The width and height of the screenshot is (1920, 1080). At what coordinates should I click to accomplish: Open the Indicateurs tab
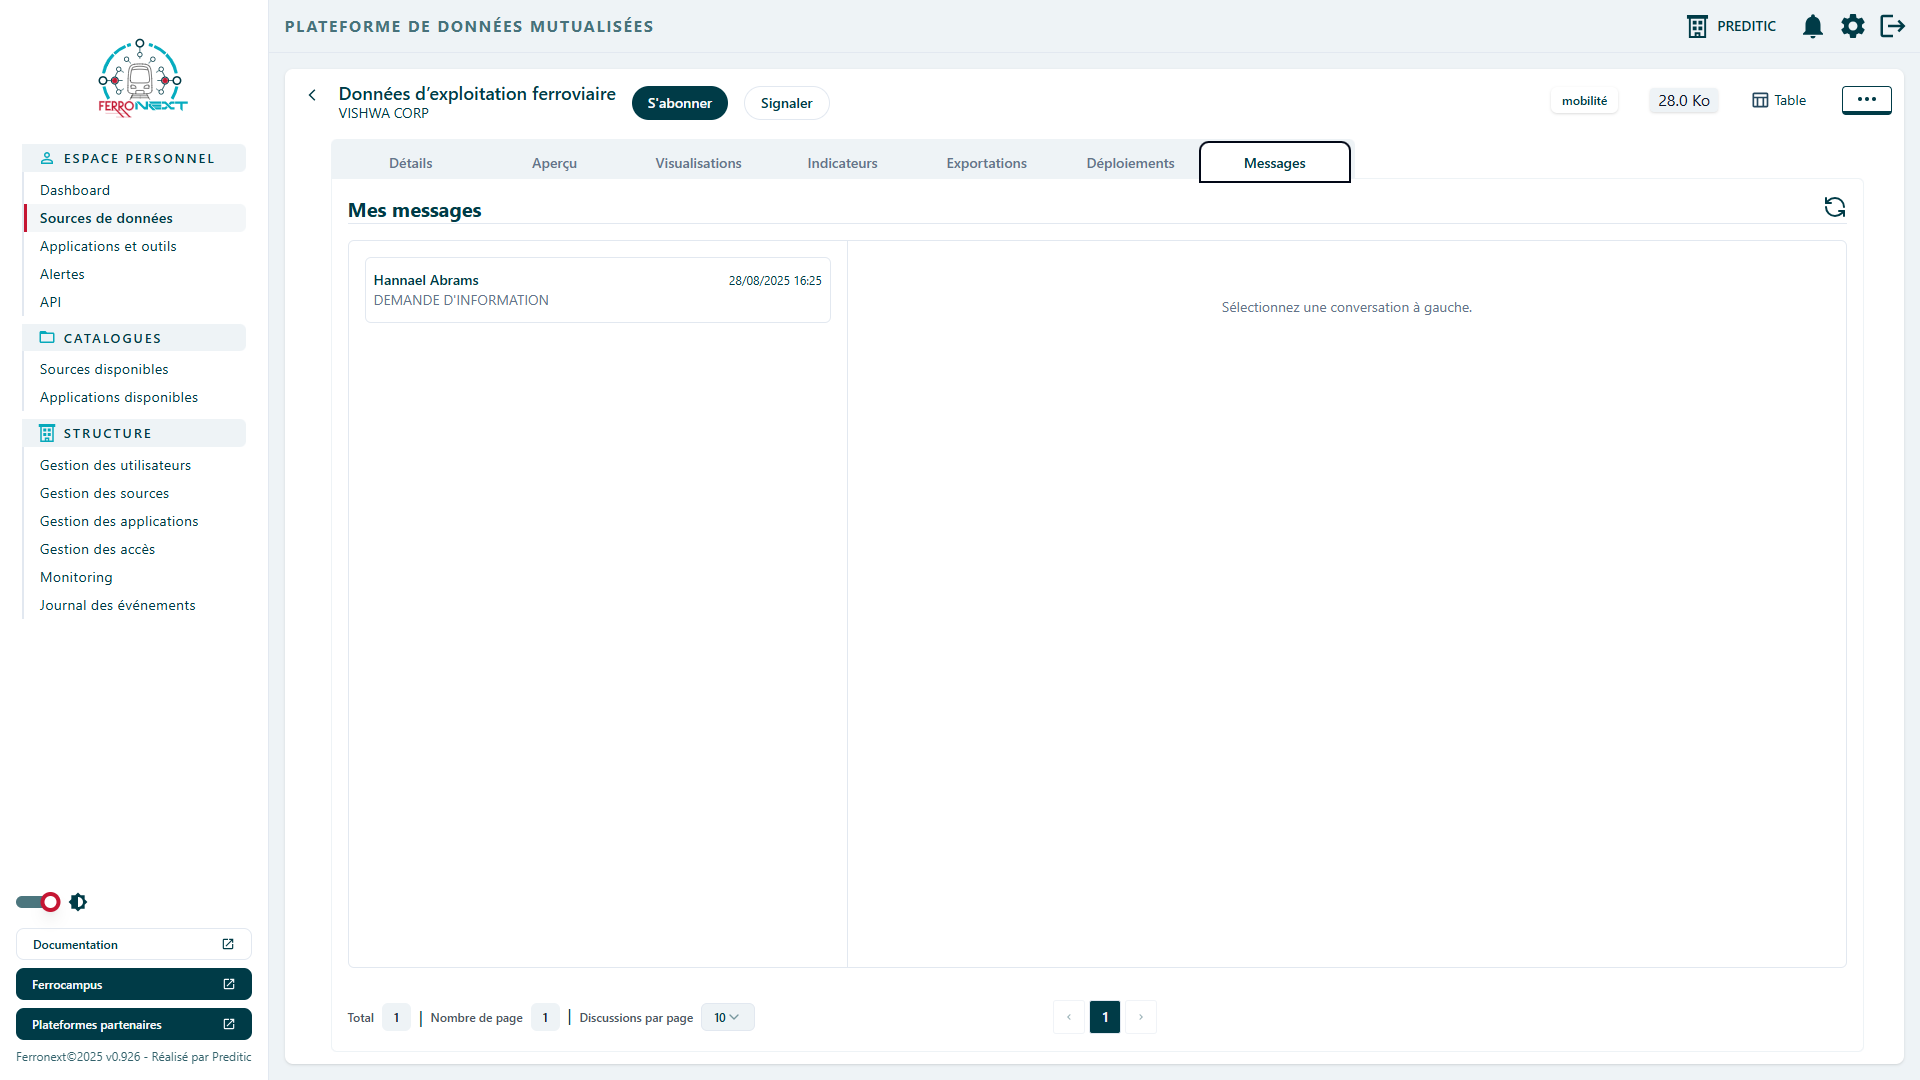[842, 163]
